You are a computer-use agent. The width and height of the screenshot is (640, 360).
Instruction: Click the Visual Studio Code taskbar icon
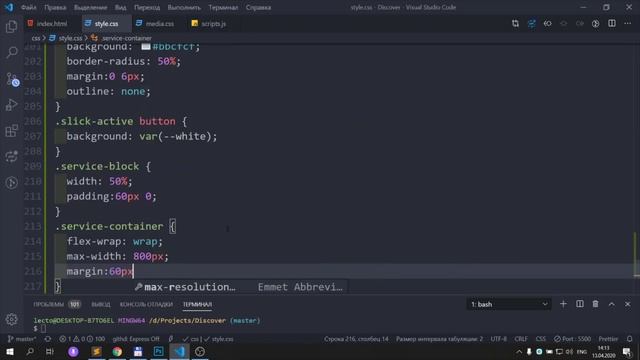179,351
